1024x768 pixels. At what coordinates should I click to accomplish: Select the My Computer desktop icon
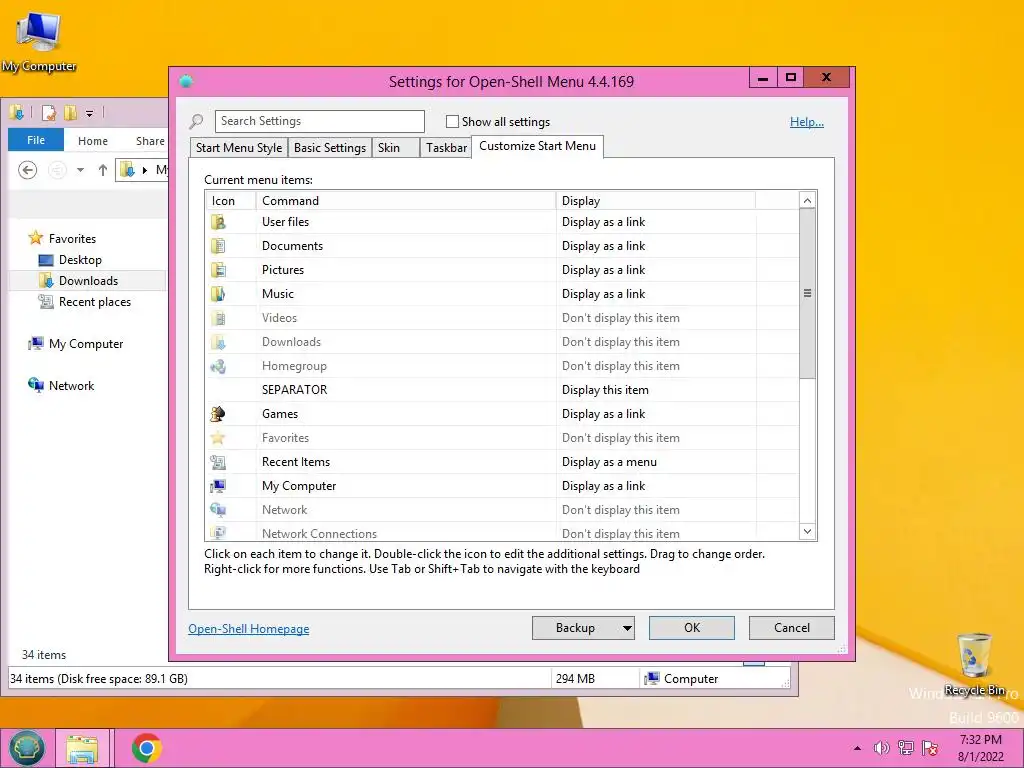tap(39, 42)
